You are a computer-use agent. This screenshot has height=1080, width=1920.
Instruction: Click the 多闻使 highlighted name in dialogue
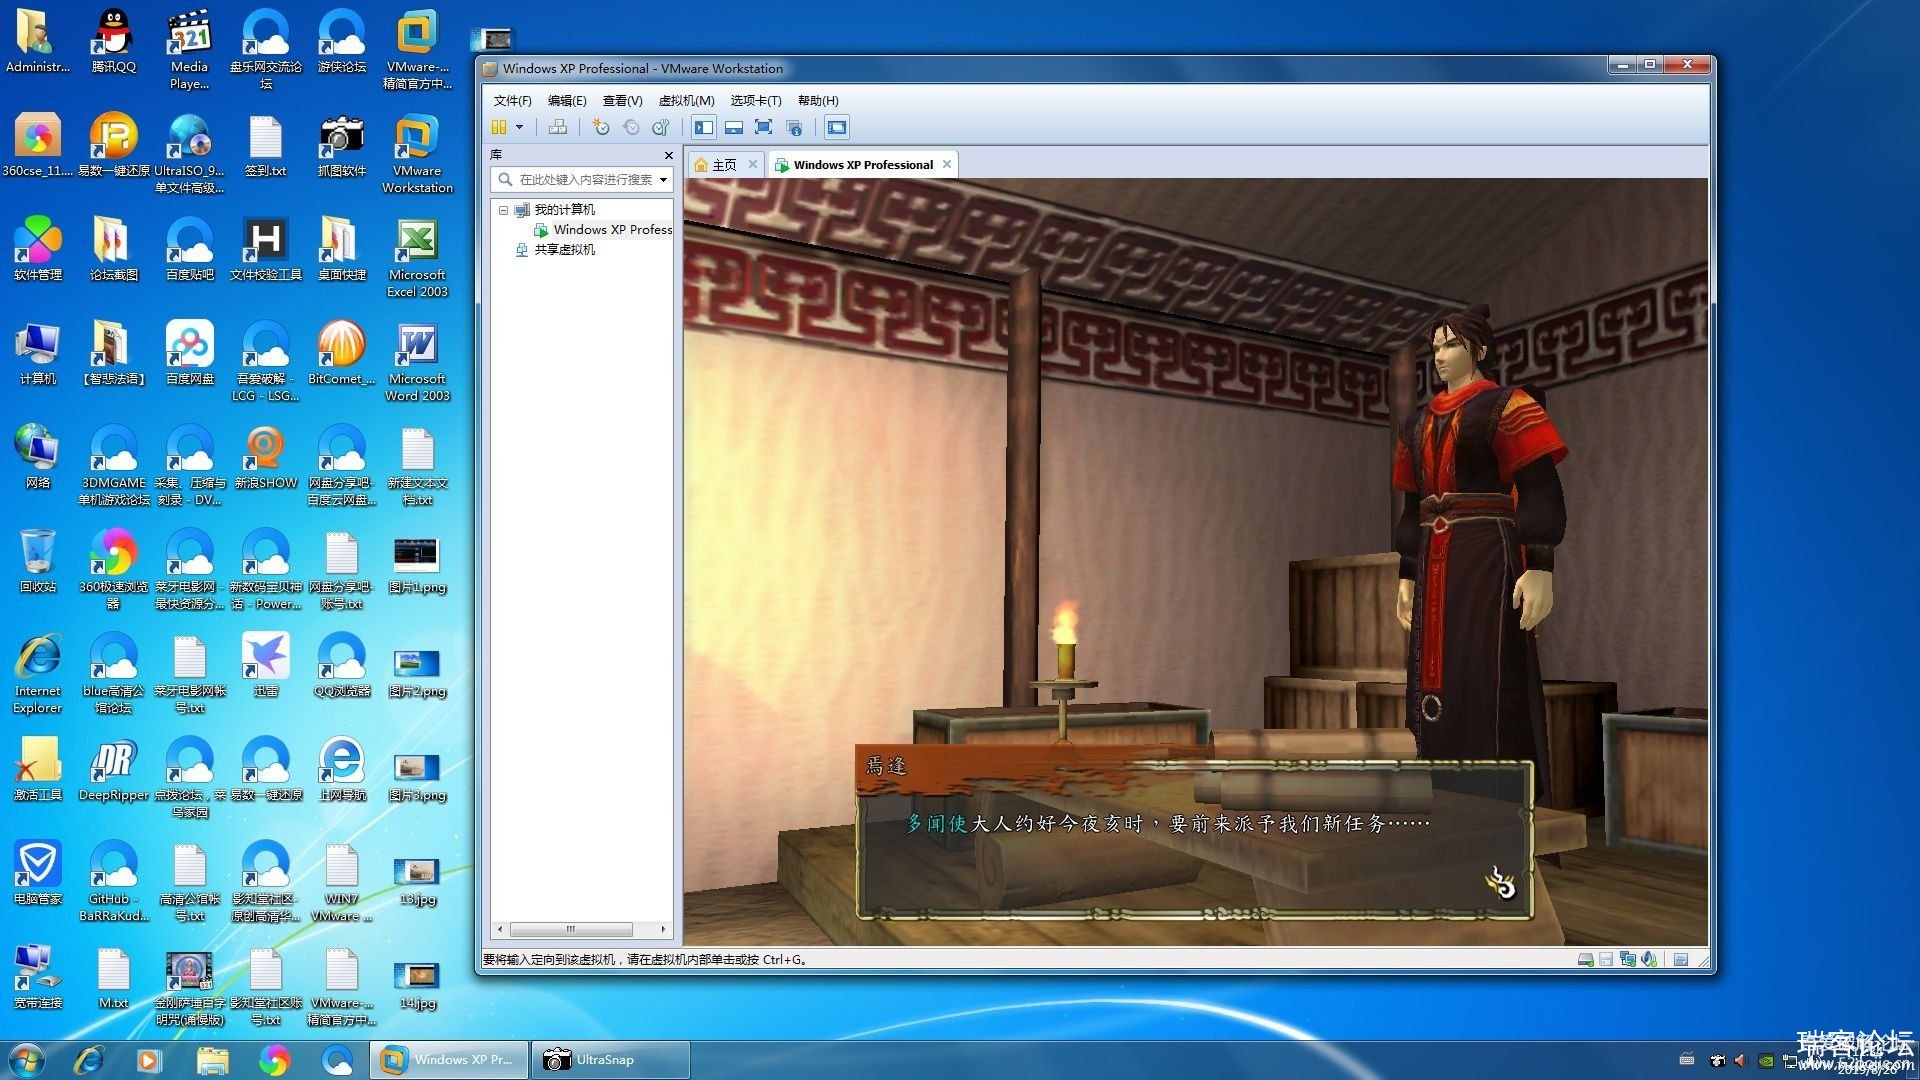937,823
